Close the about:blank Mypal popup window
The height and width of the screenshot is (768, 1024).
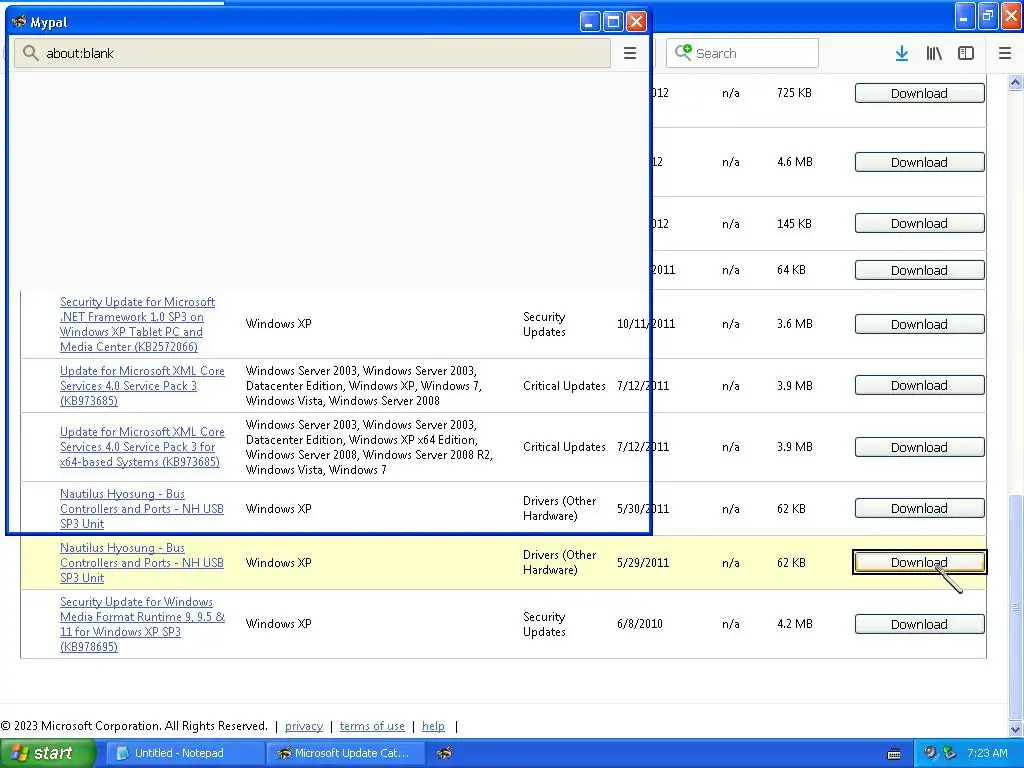636,22
